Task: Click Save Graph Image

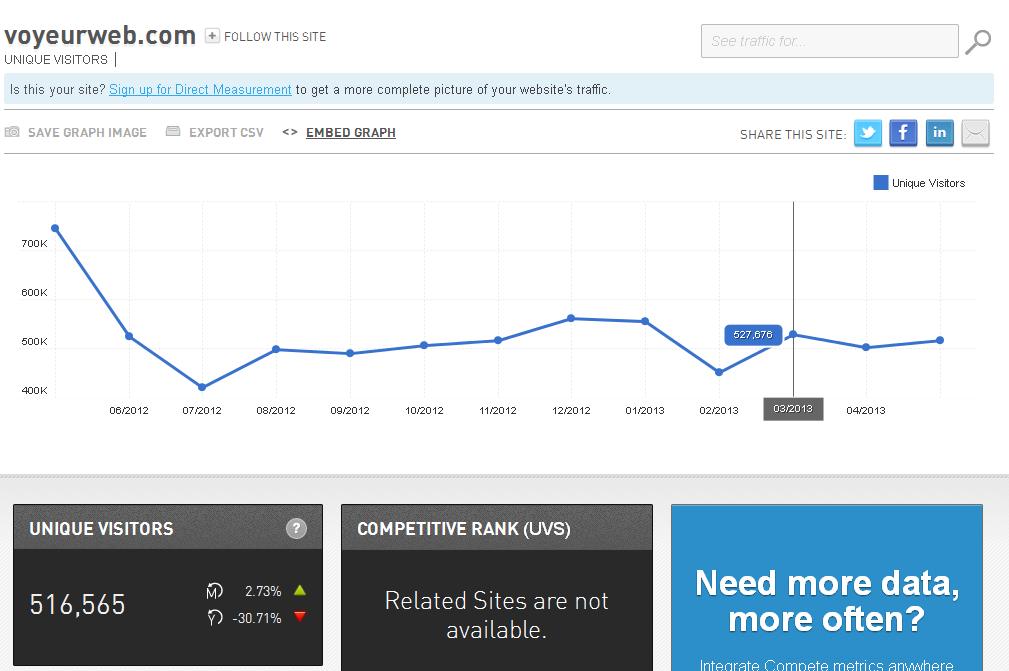Action: tap(88, 133)
